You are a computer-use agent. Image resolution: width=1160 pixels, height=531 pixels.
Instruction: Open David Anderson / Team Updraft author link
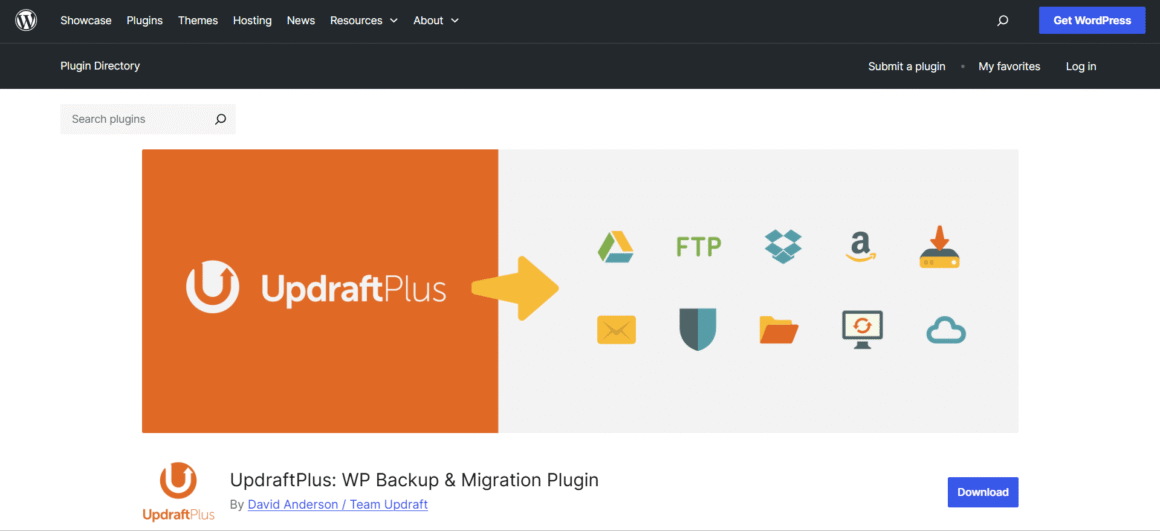point(337,504)
